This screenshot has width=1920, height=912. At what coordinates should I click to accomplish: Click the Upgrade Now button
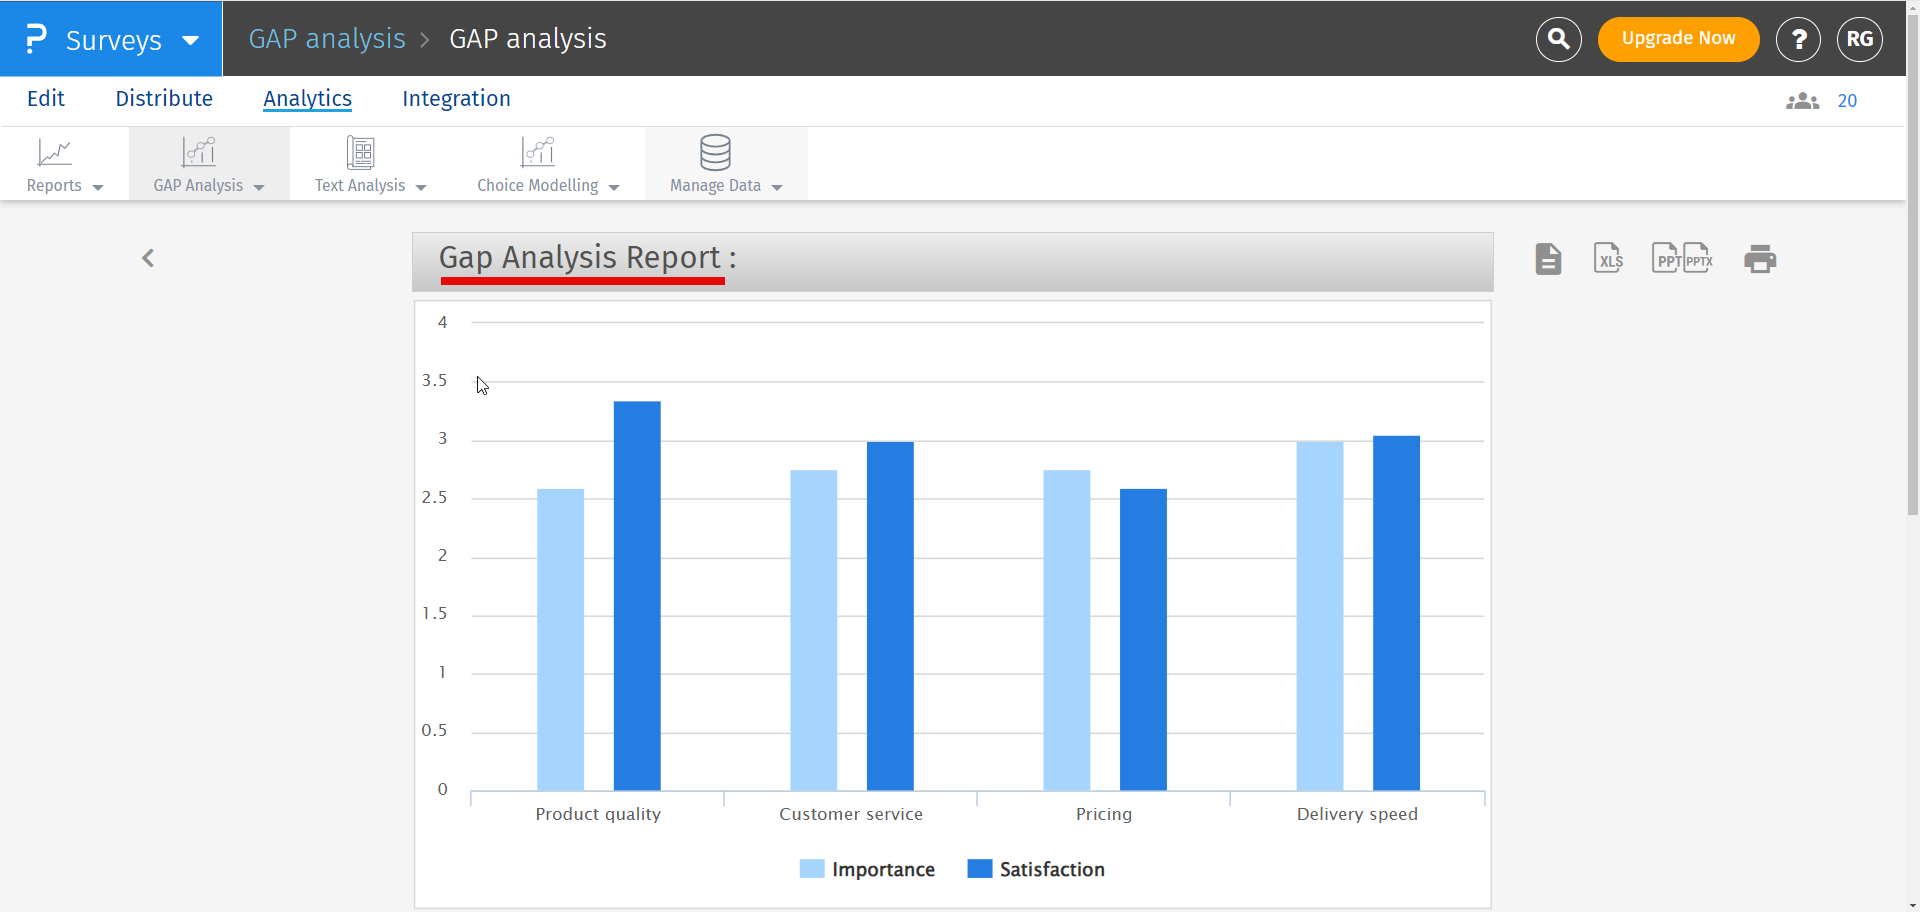pos(1678,39)
